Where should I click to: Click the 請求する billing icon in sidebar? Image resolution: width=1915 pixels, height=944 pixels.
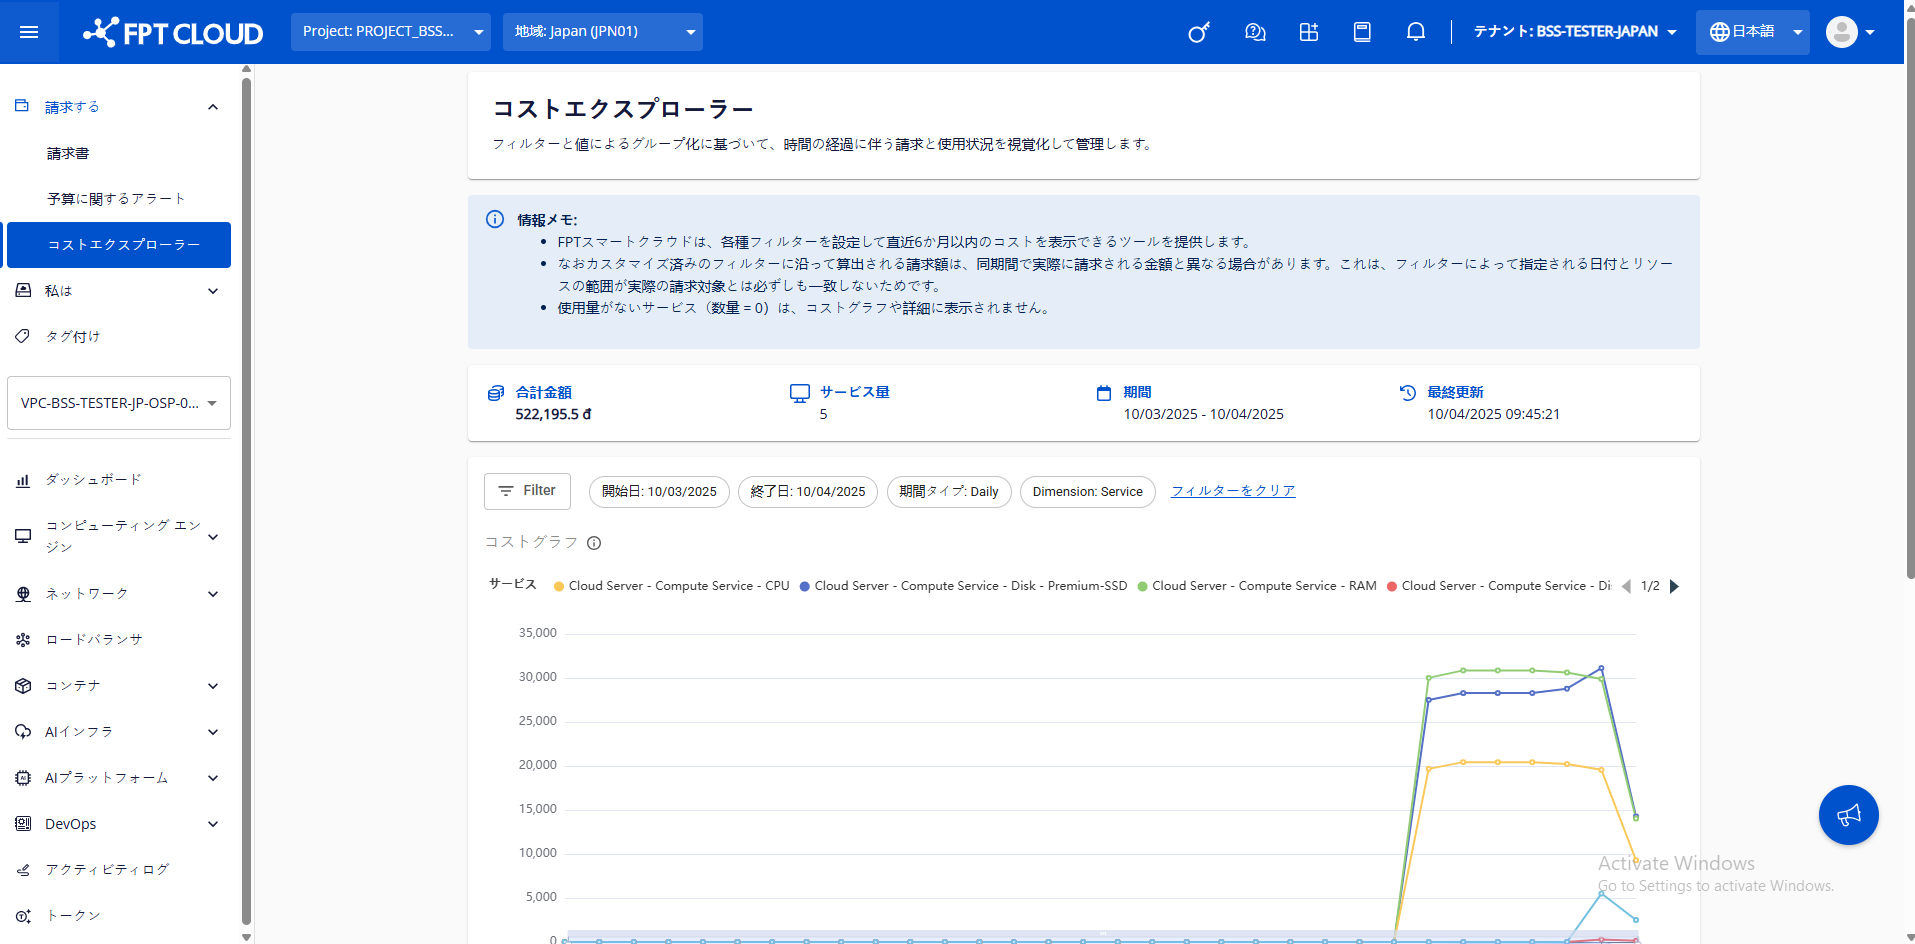point(22,106)
